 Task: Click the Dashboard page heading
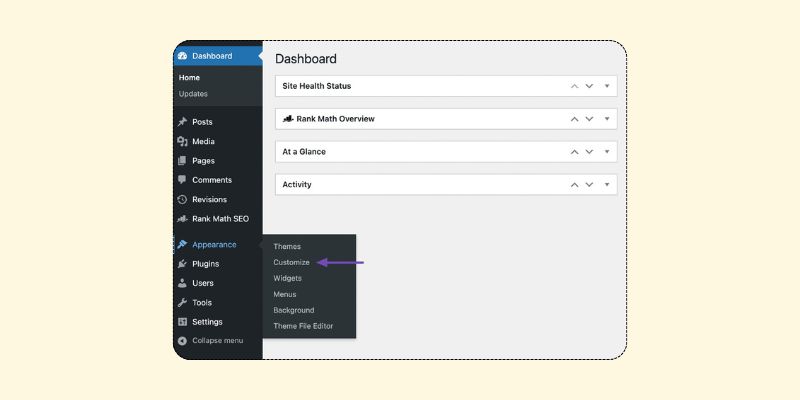tap(306, 59)
